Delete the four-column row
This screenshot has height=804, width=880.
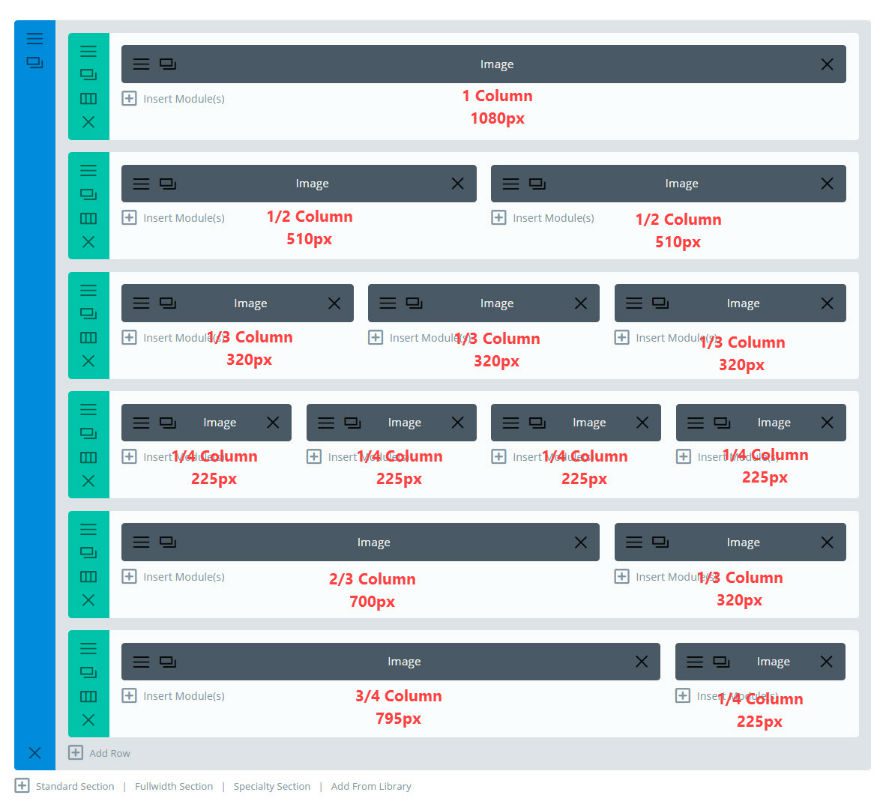(x=88, y=481)
